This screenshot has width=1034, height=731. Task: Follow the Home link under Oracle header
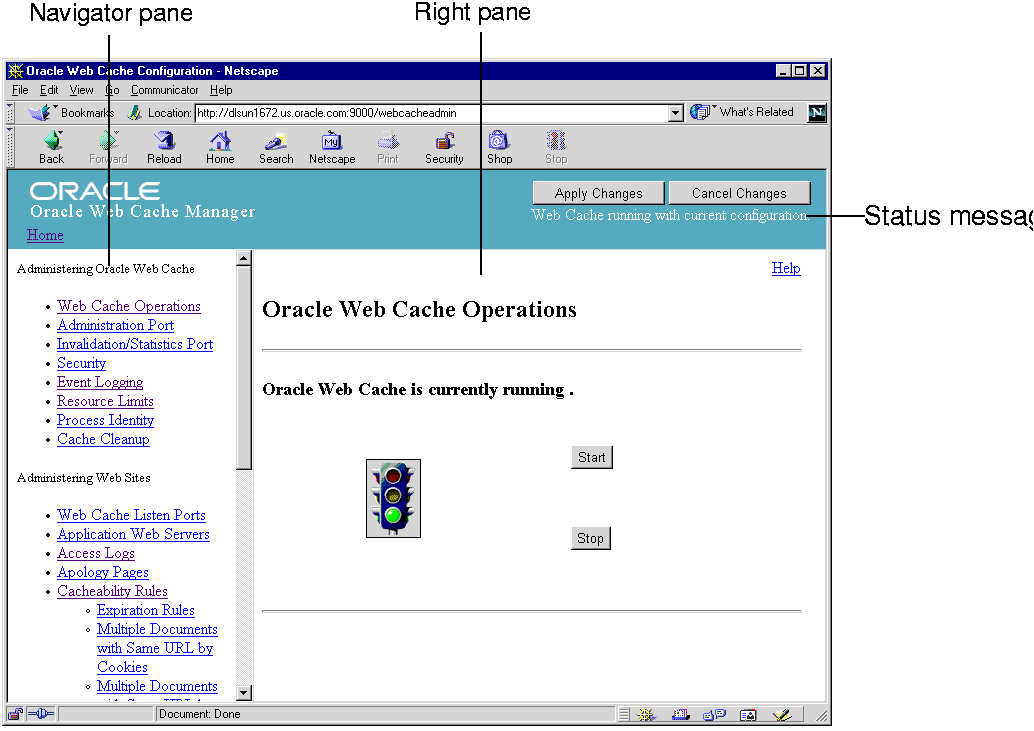click(46, 235)
